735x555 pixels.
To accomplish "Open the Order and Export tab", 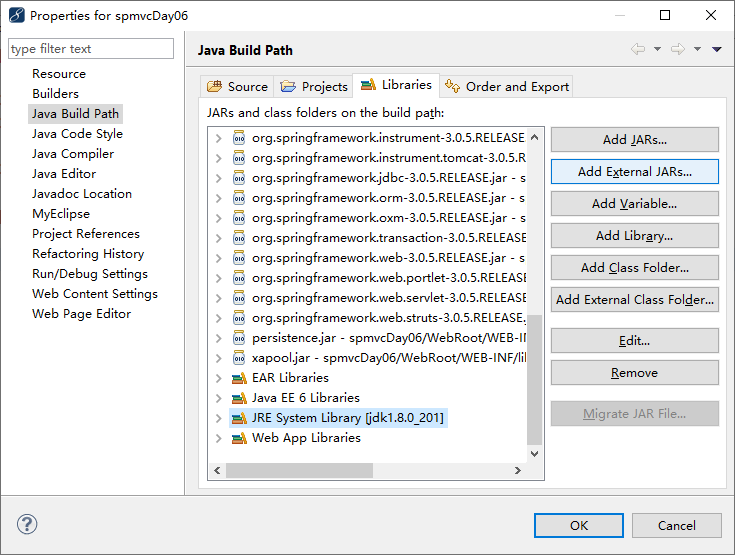I will click(x=507, y=87).
